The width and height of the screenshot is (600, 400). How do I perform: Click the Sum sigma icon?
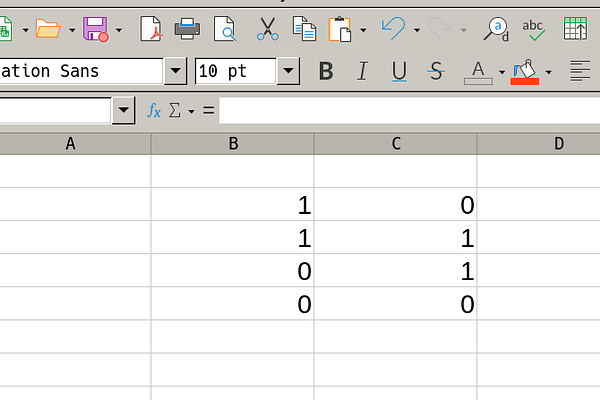click(x=174, y=111)
